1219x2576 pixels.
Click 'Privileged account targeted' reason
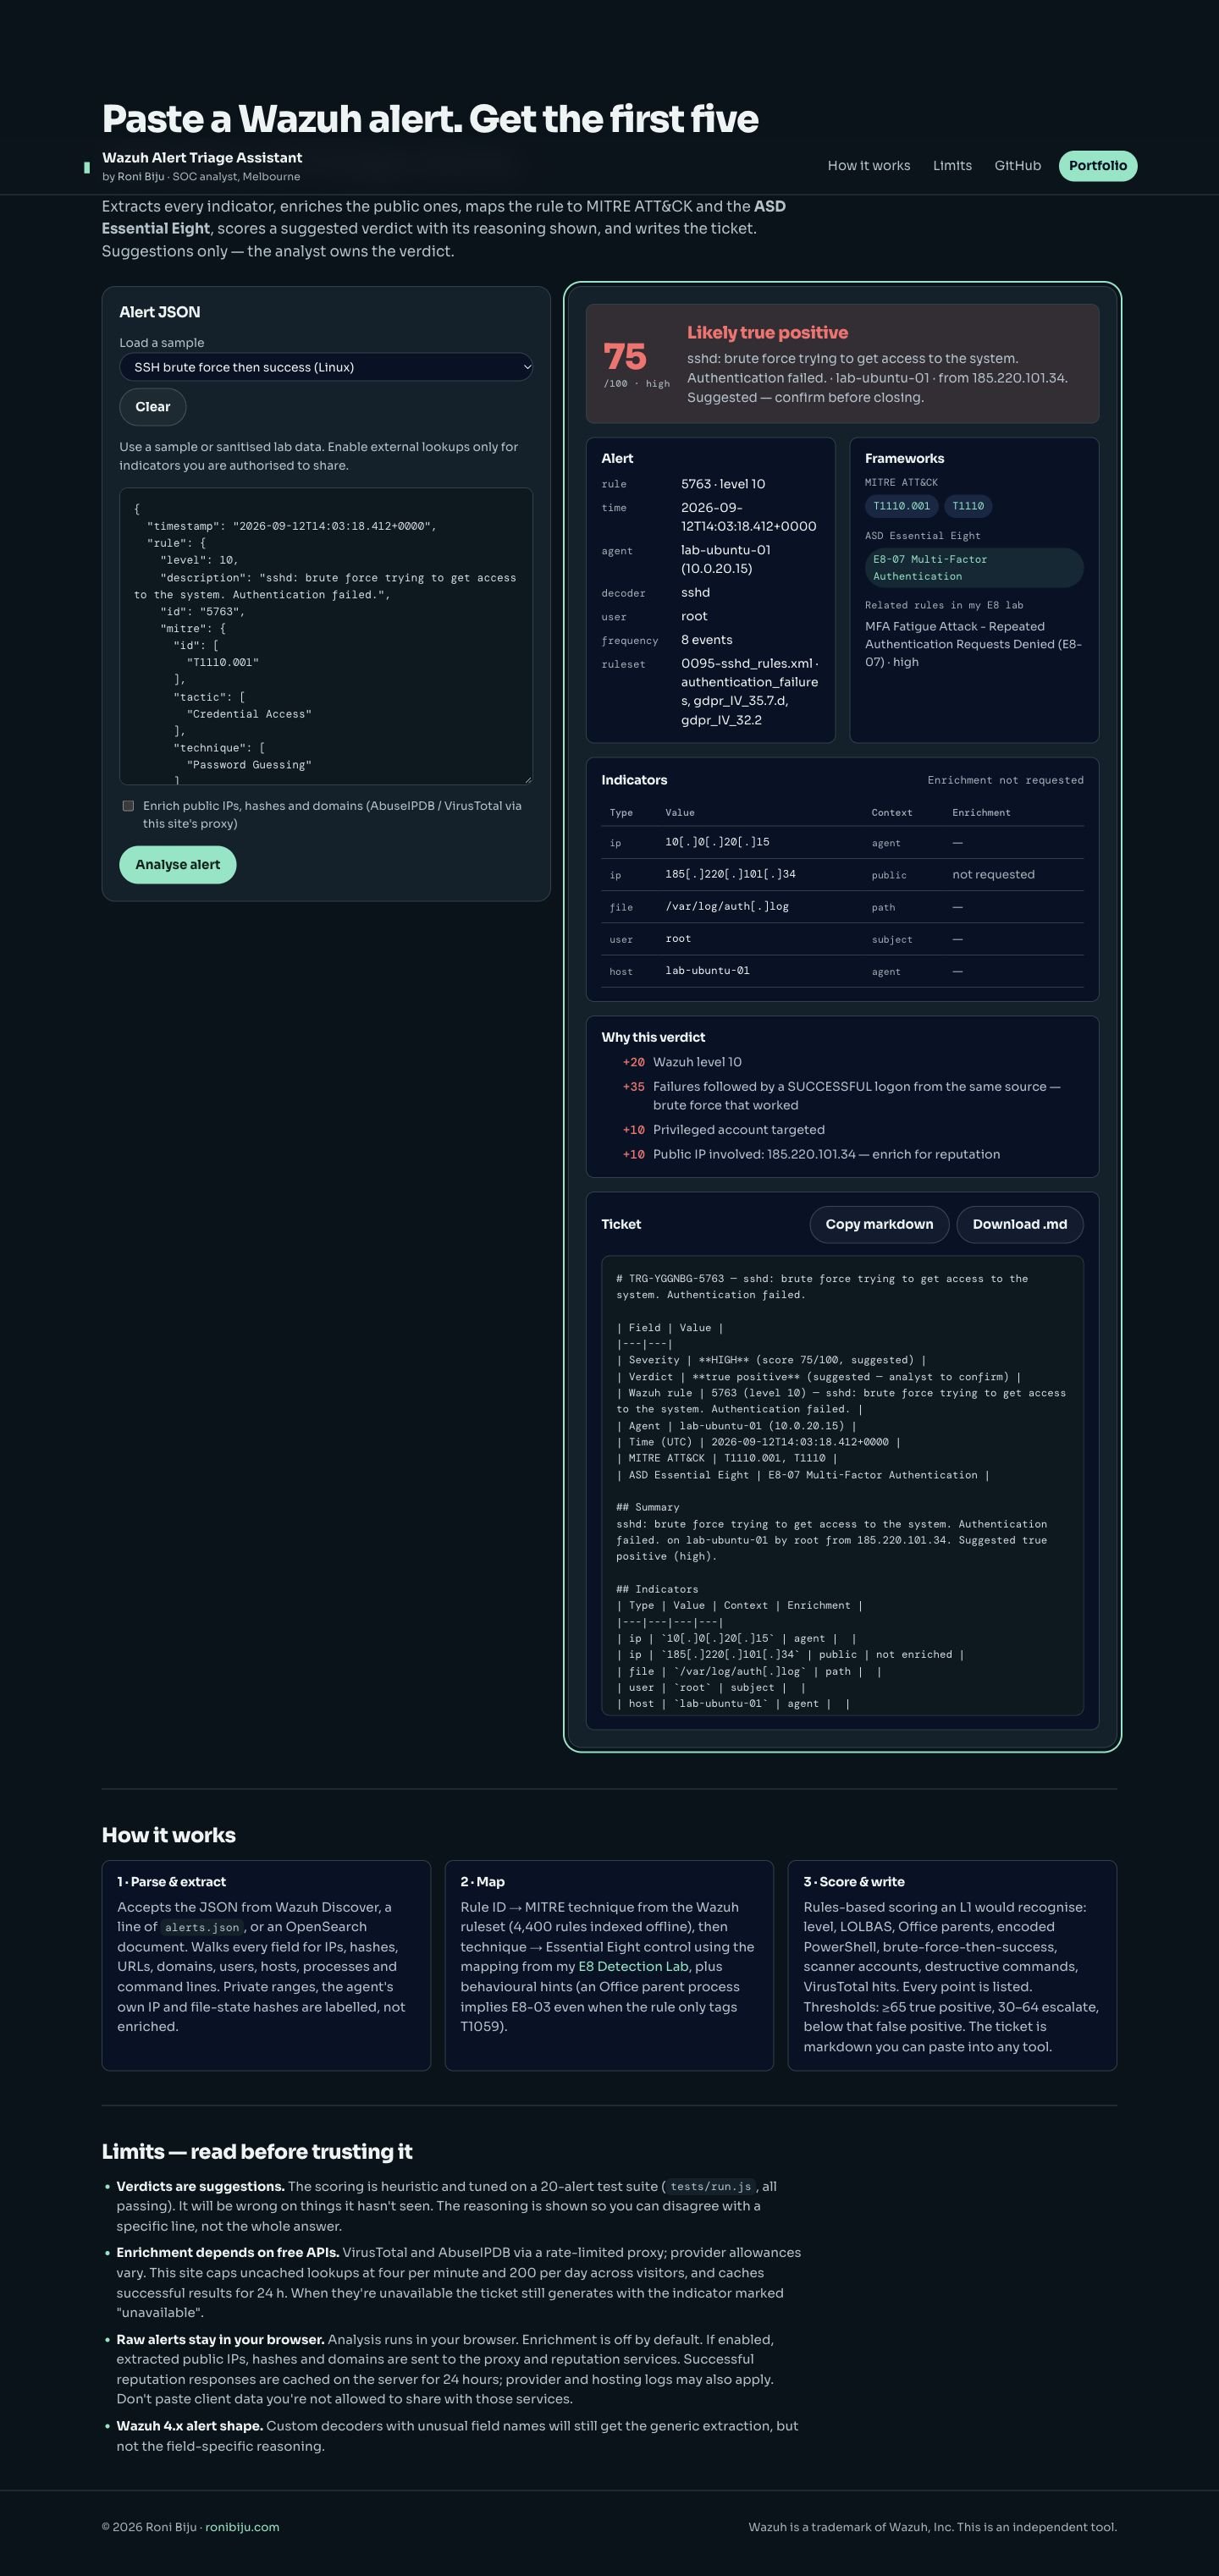(x=738, y=1130)
